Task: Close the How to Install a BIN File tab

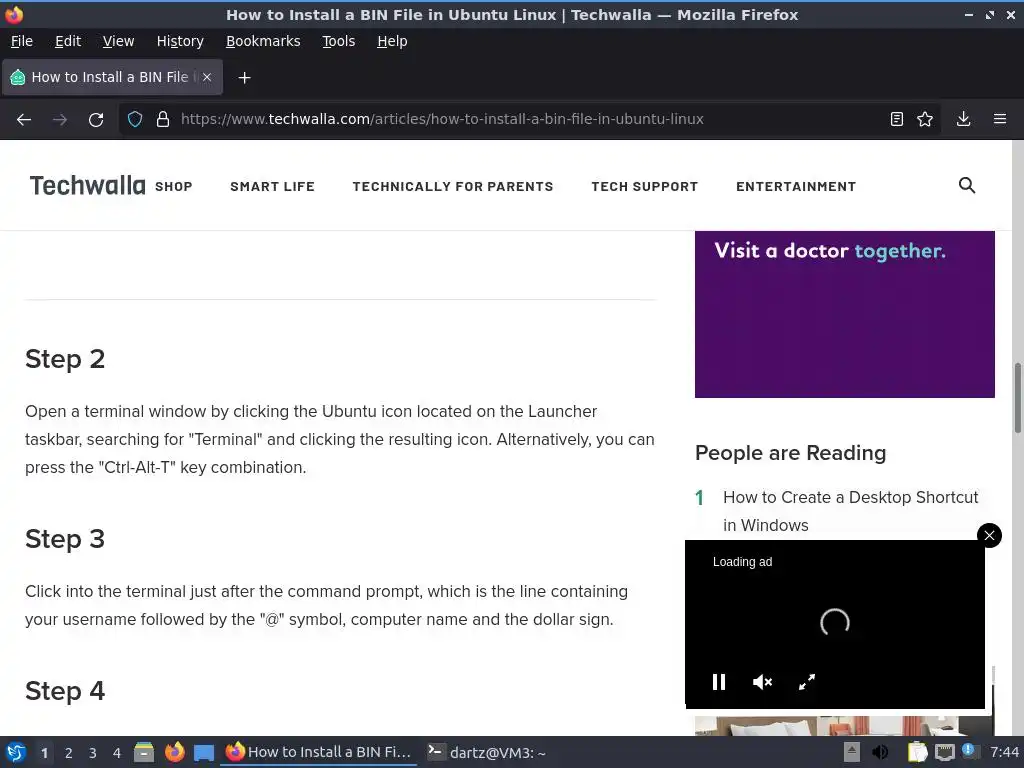Action: [x=207, y=77]
